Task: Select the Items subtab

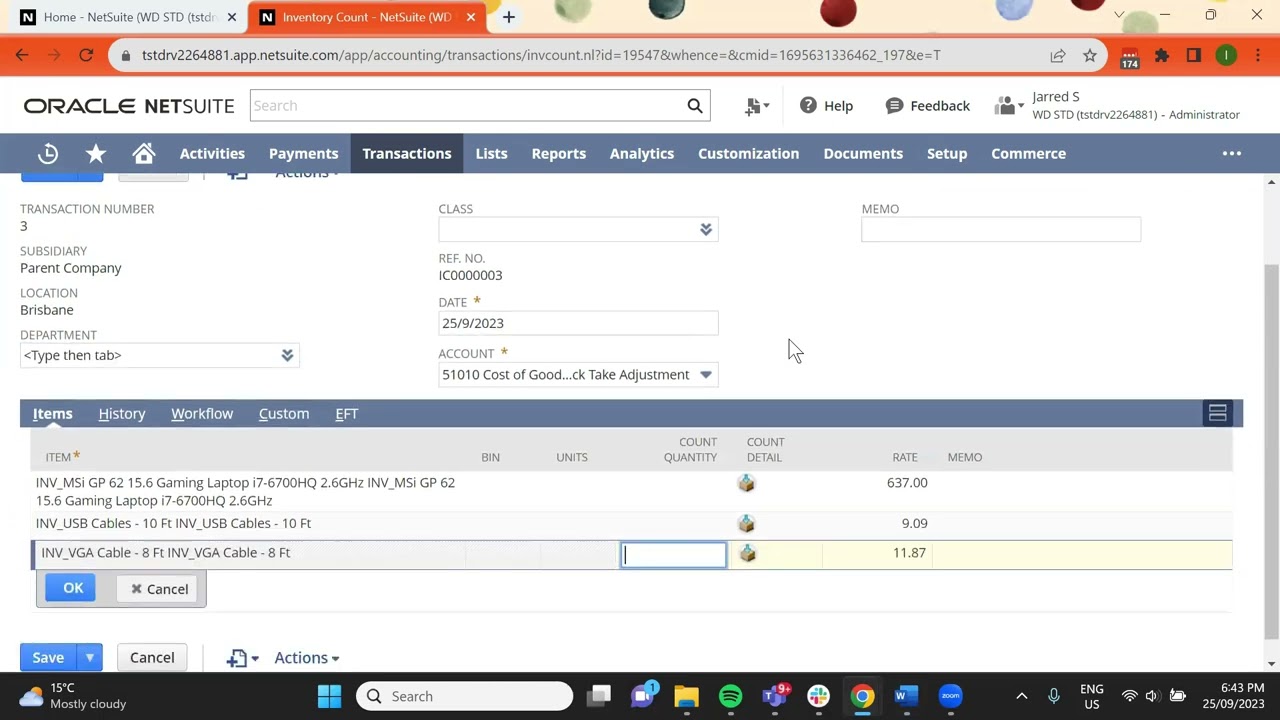Action: 52,414
